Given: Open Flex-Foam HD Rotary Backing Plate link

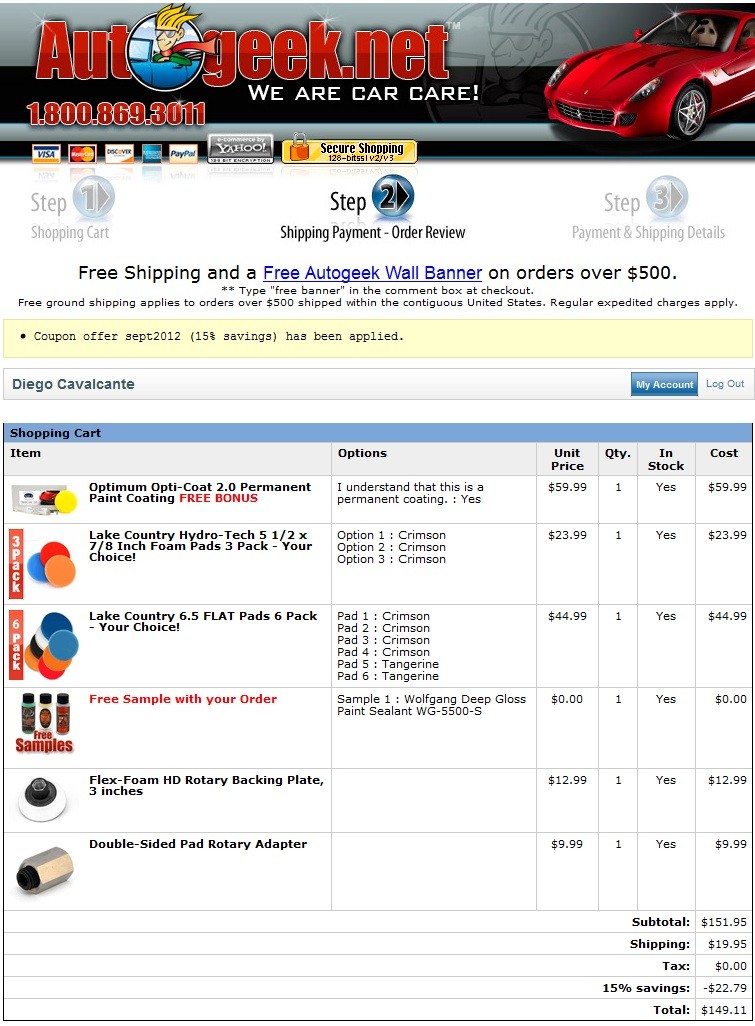Looking at the screenshot, I should pos(206,785).
